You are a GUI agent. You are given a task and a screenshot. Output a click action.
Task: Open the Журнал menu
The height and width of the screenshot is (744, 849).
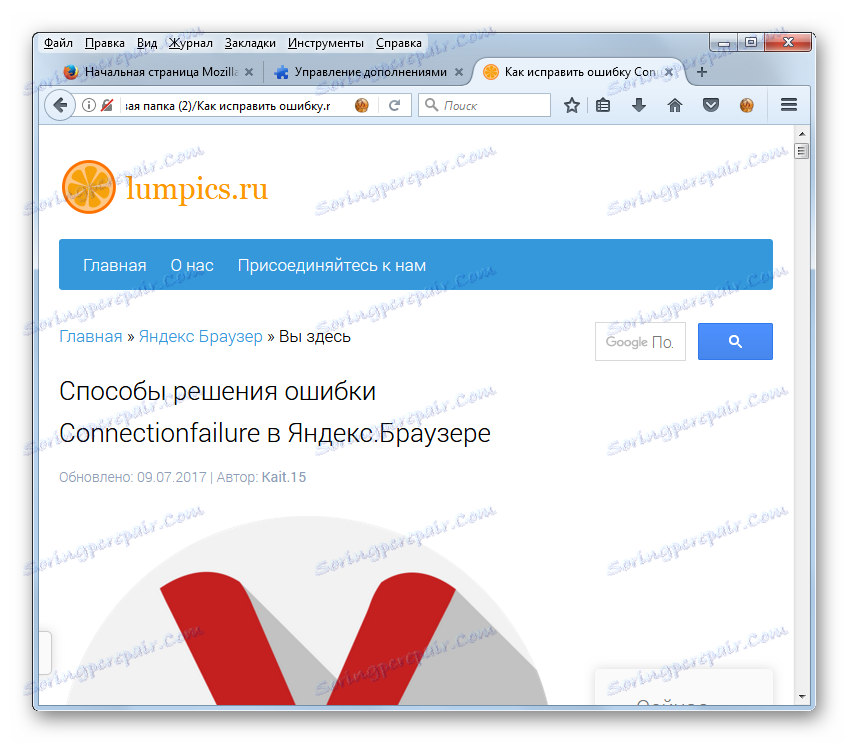[x=191, y=43]
